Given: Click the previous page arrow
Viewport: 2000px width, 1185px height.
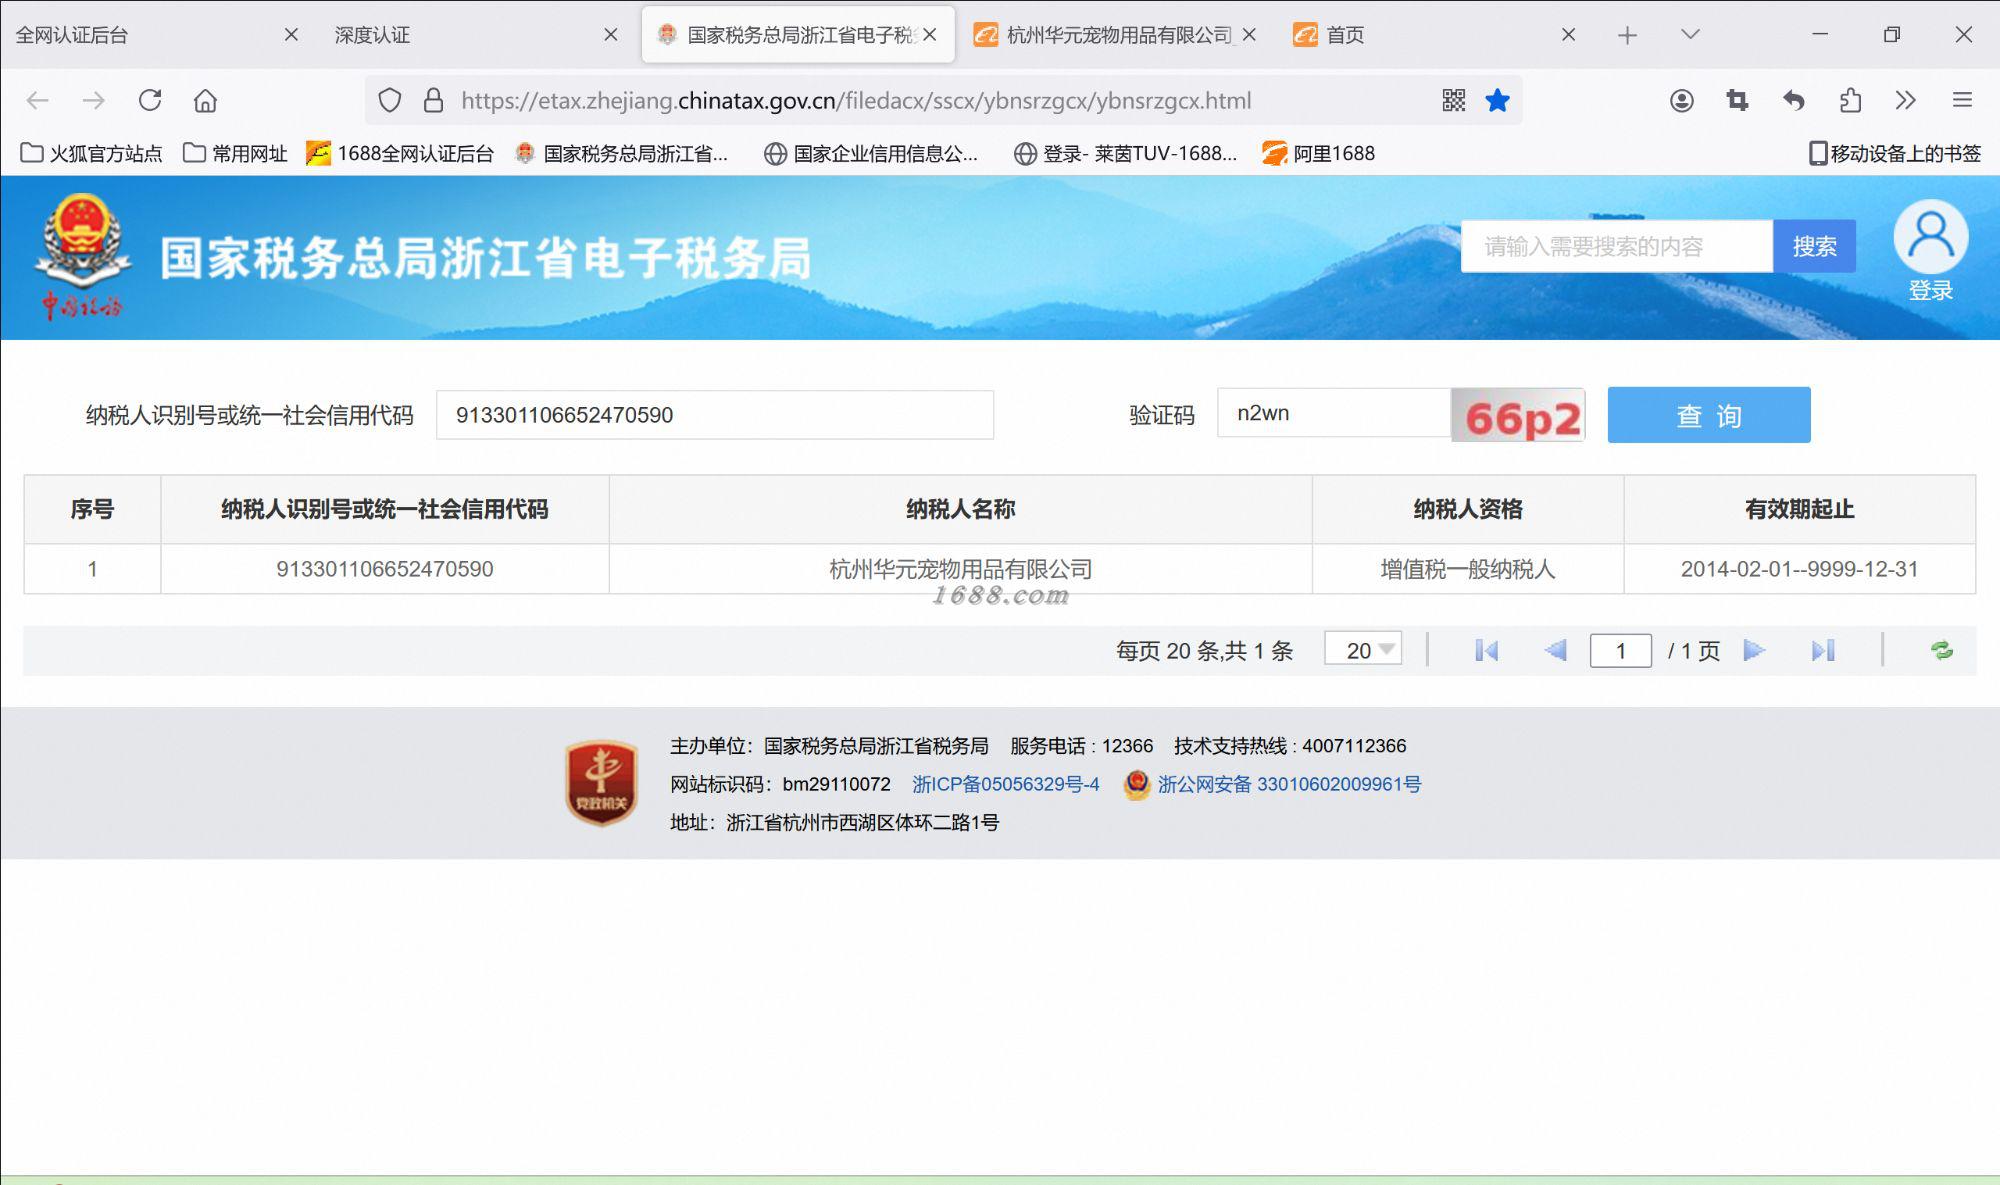Looking at the screenshot, I should [x=1555, y=651].
